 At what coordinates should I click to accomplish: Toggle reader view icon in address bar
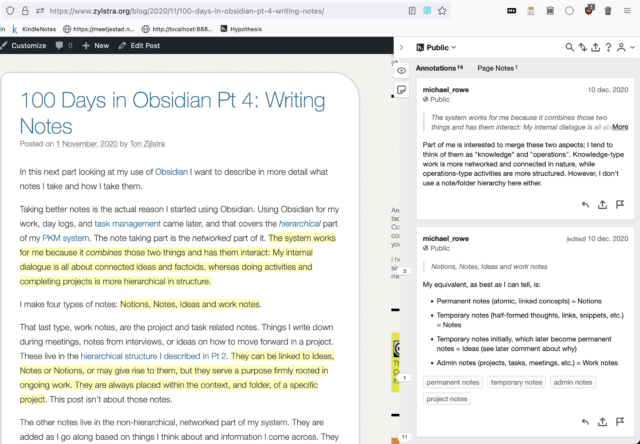pyautogui.click(x=412, y=11)
